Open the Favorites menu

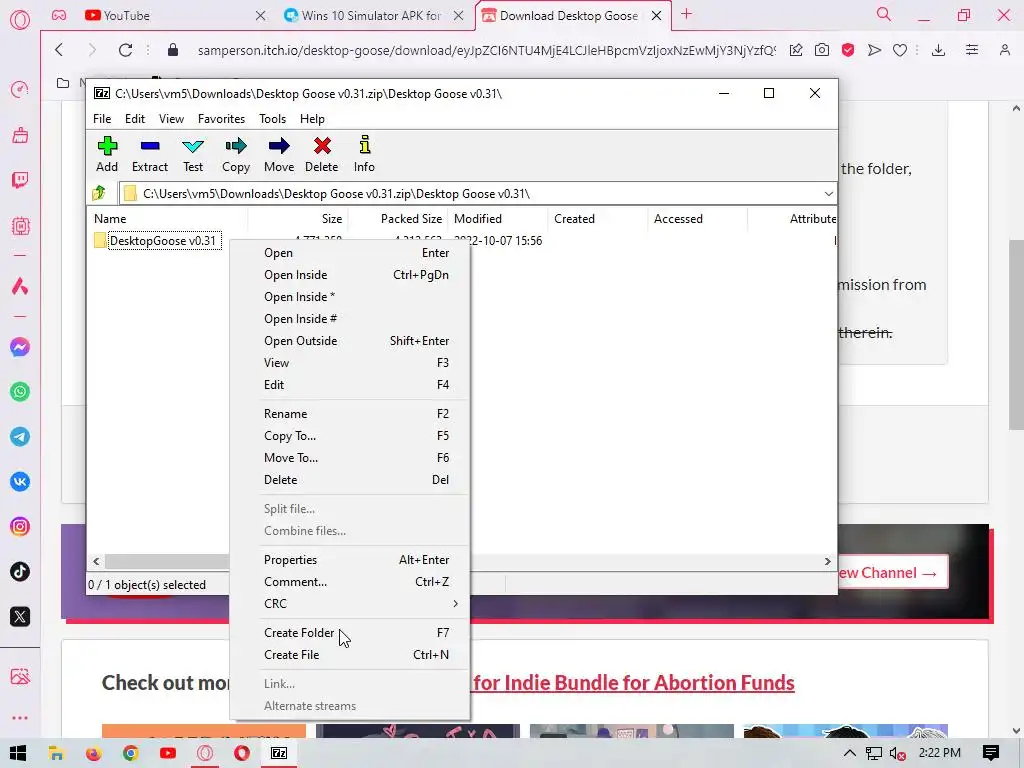pyautogui.click(x=221, y=119)
